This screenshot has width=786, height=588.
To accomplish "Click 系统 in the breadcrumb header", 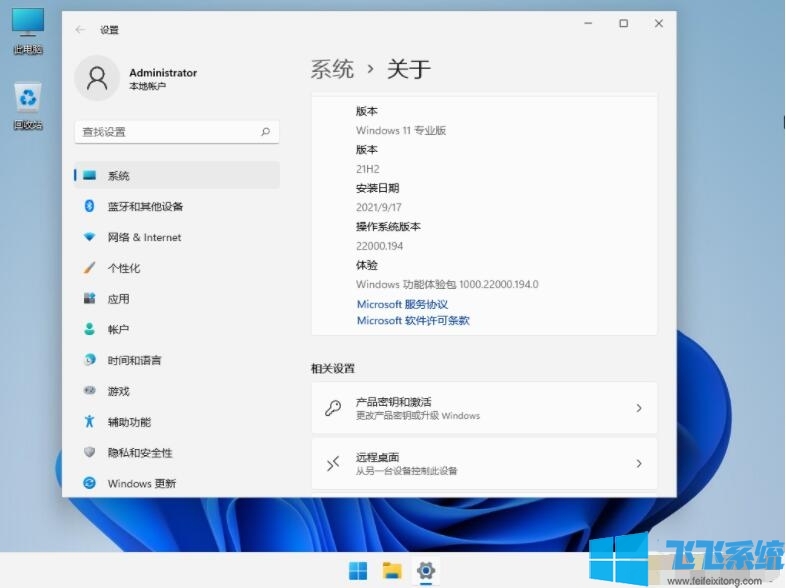I will pyautogui.click(x=332, y=69).
